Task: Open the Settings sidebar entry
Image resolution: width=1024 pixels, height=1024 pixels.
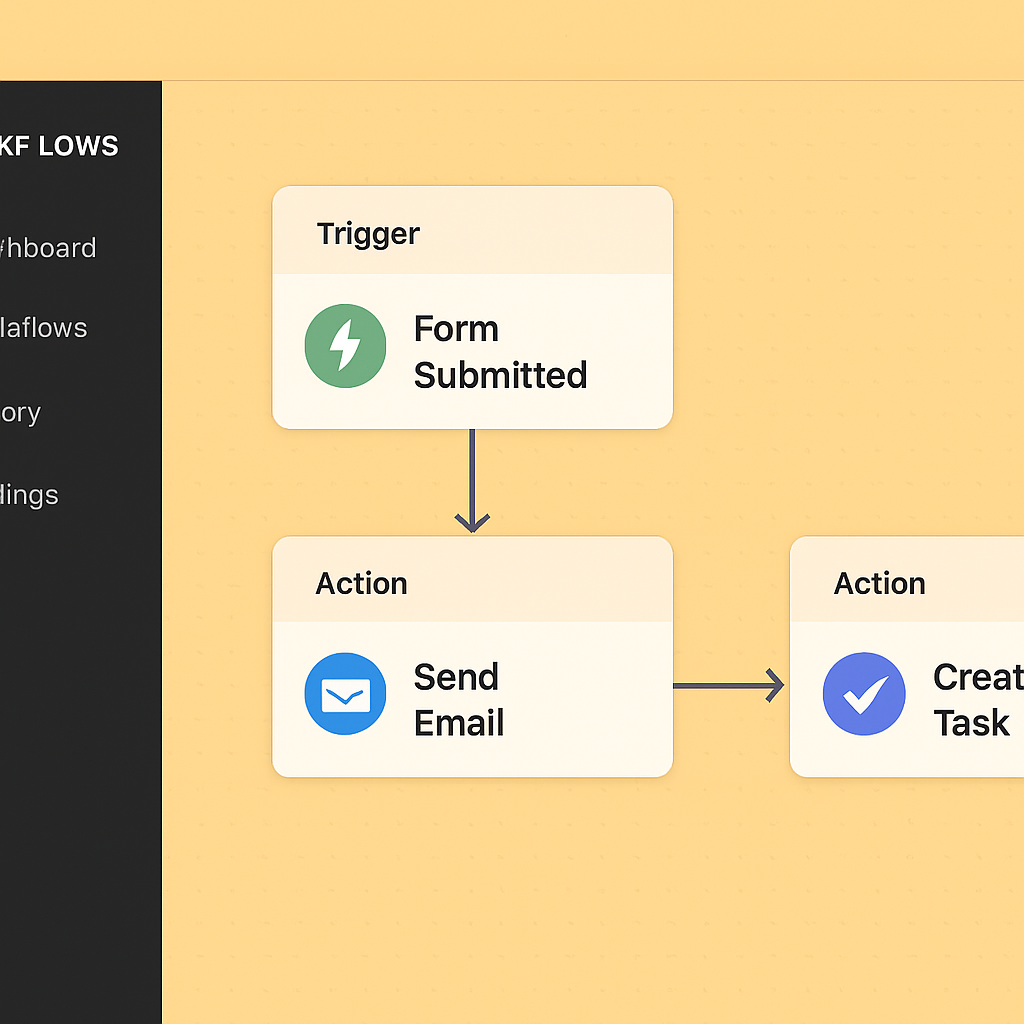Action: tap(29, 495)
